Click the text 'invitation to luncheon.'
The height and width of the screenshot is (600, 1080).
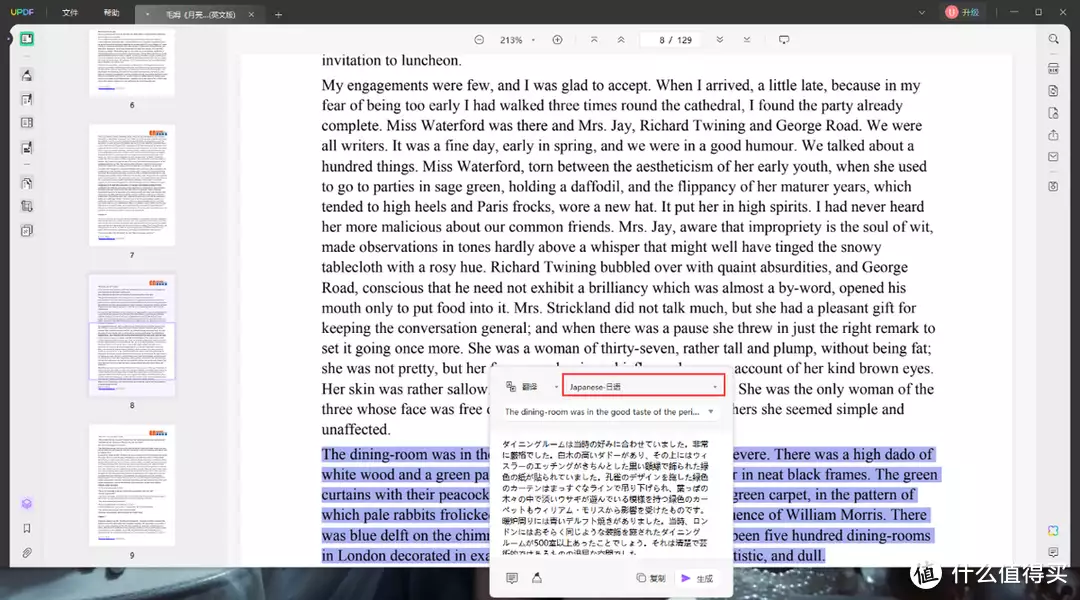391,61
